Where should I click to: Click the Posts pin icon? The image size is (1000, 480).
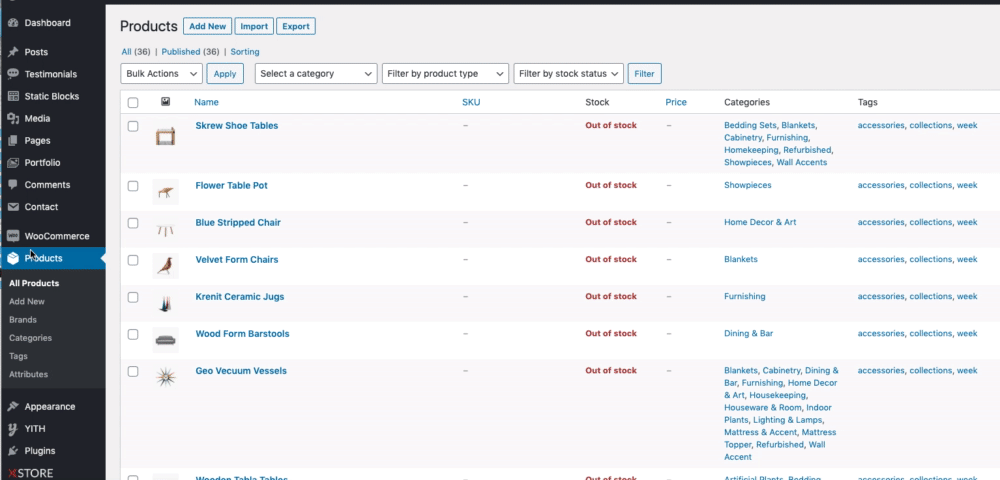click(x=13, y=52)
